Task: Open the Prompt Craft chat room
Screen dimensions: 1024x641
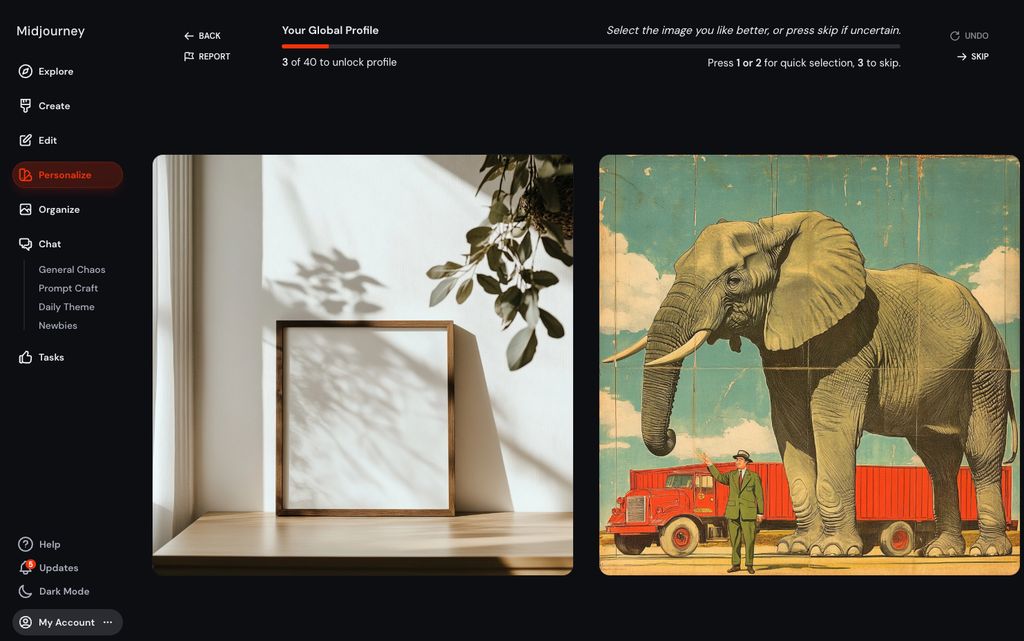Action: pyautogui.click(x=68, y=288)
